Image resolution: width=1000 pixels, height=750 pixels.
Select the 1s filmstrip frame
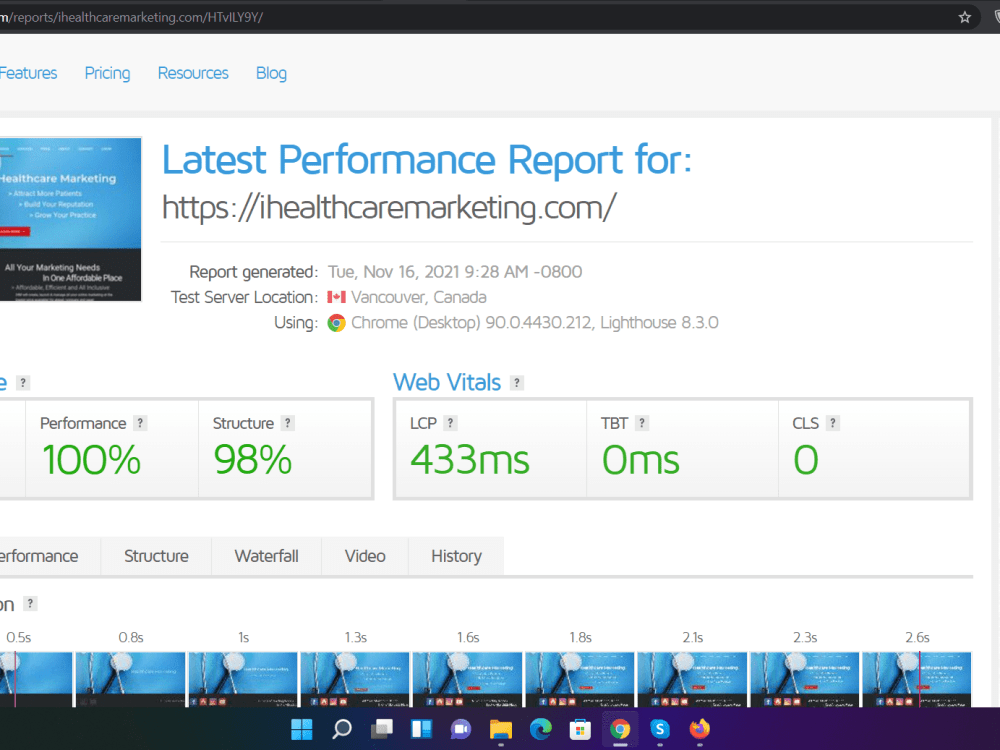pyautogui.click(x=243, y=679)
